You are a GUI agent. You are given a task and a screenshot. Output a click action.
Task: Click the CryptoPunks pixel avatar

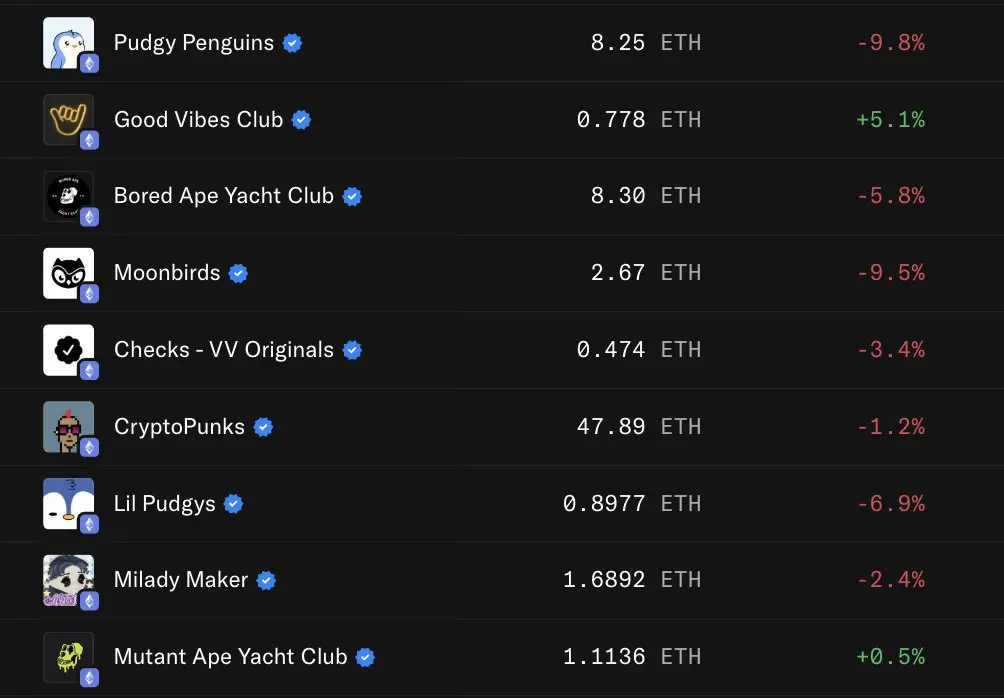(x=67, y=426)
